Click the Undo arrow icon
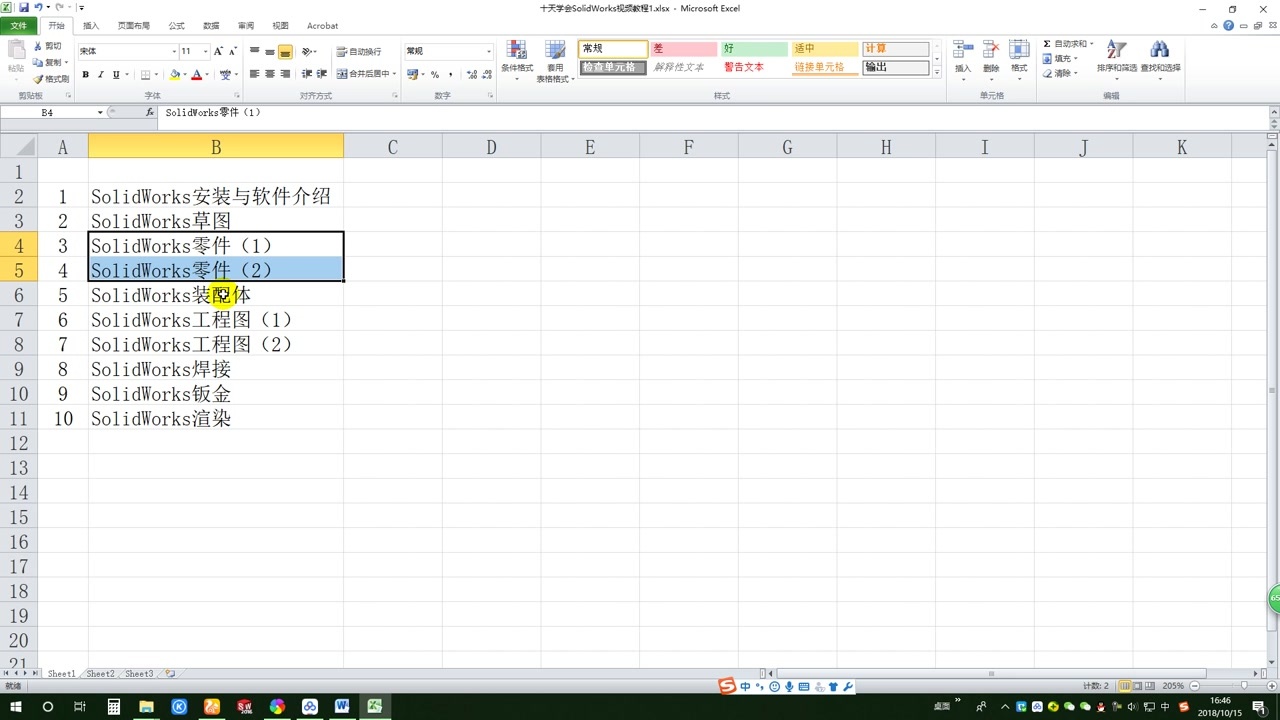Image resolution: width=1280 pixels, height=720 pixels. [38, 8]
